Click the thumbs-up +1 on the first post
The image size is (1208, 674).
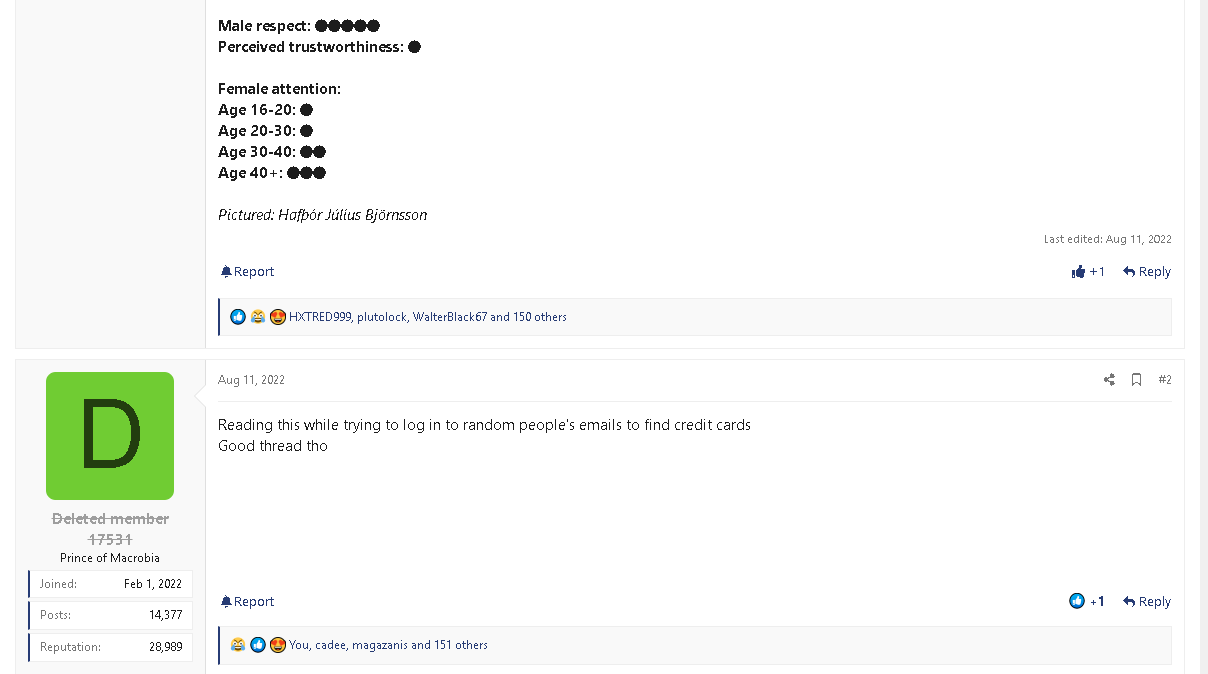pos(1088,272)
